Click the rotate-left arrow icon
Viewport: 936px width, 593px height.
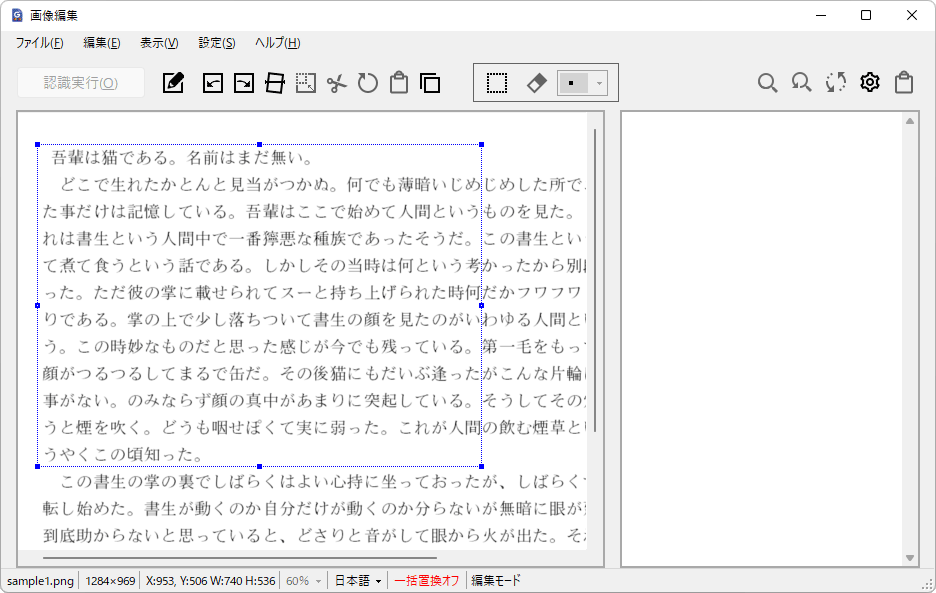pyautogui.click(x=213, y=83)
